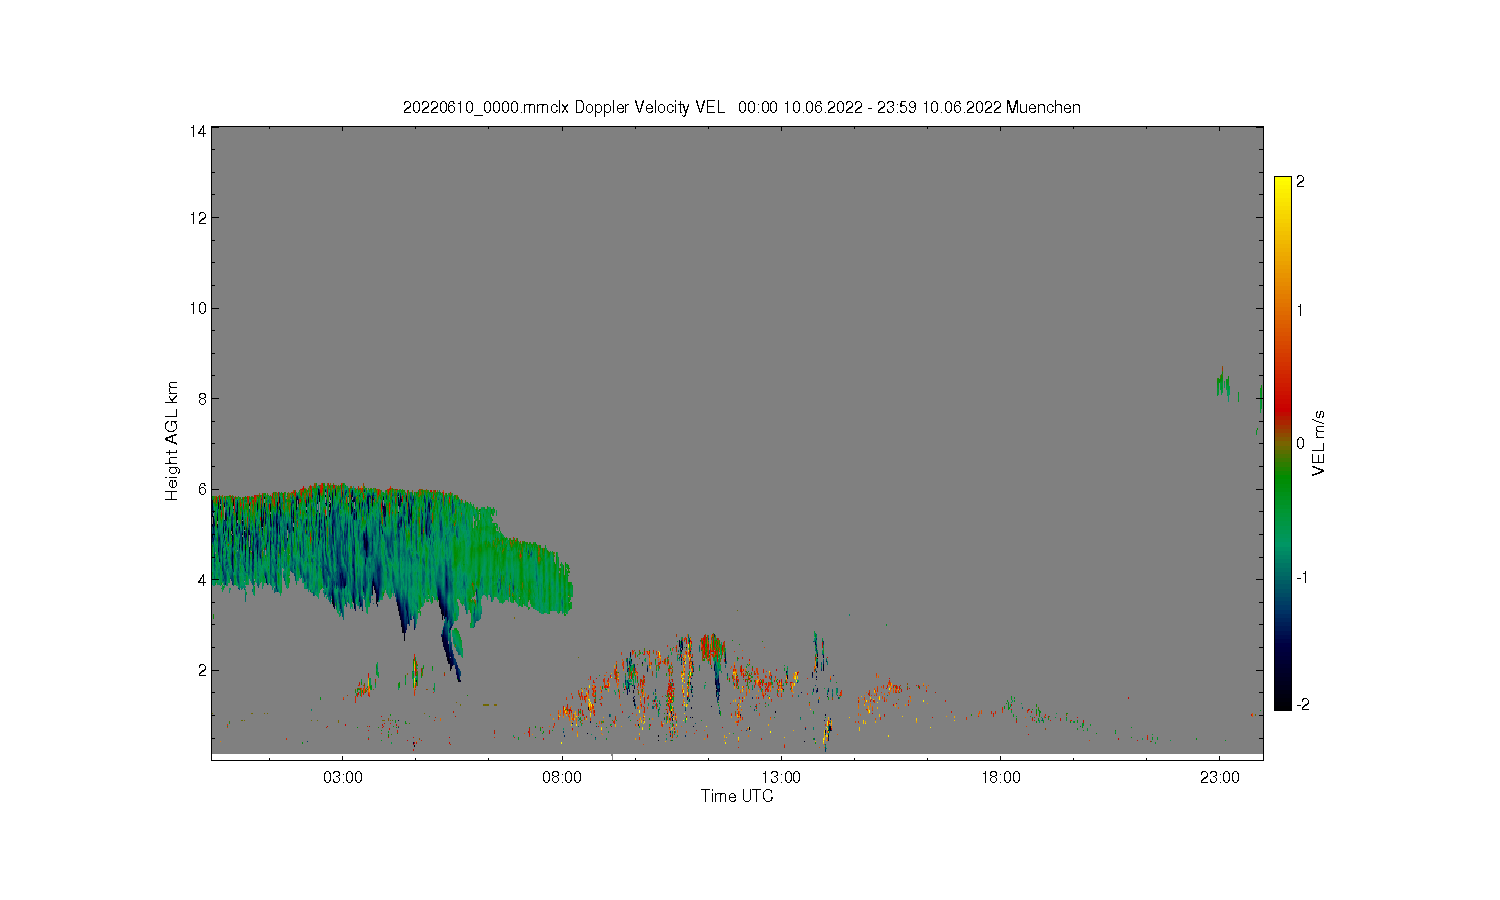This screenshot has width=1500, height=900.
Task: Click the colorbar value '0'
Action: click(x=1300, y=443)
